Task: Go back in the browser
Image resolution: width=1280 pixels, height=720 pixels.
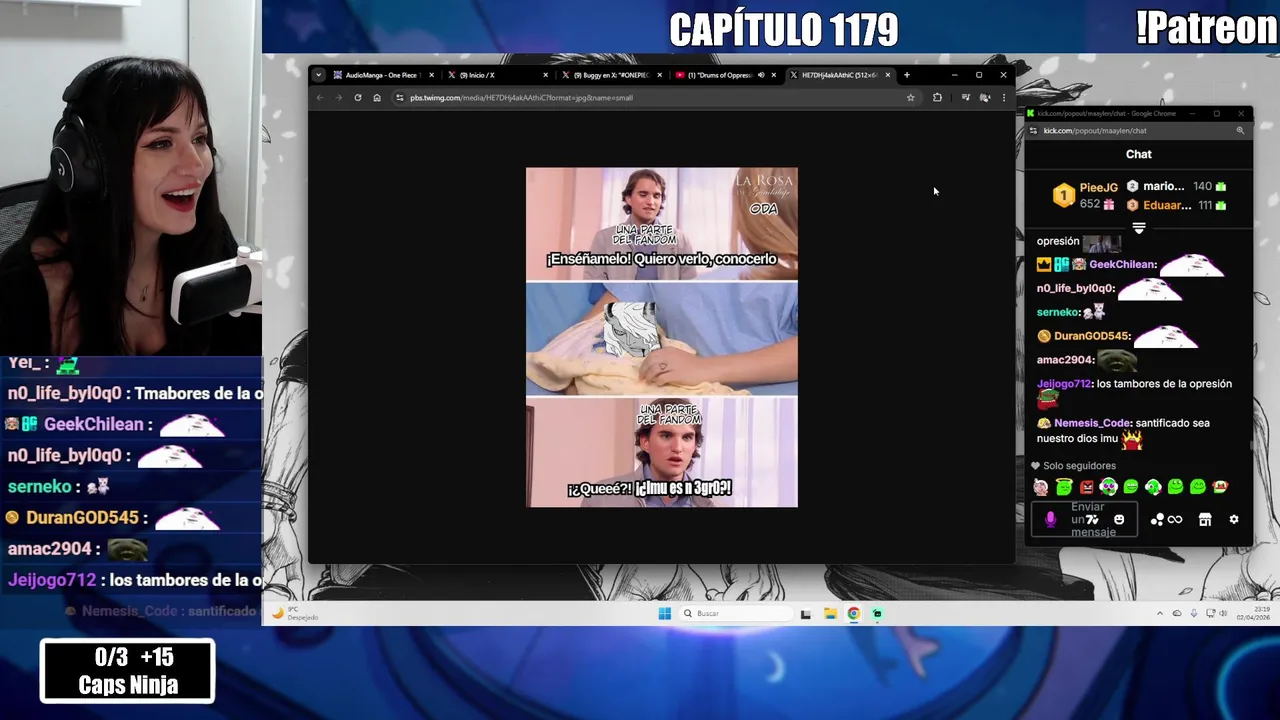Action: coord(320,98)
